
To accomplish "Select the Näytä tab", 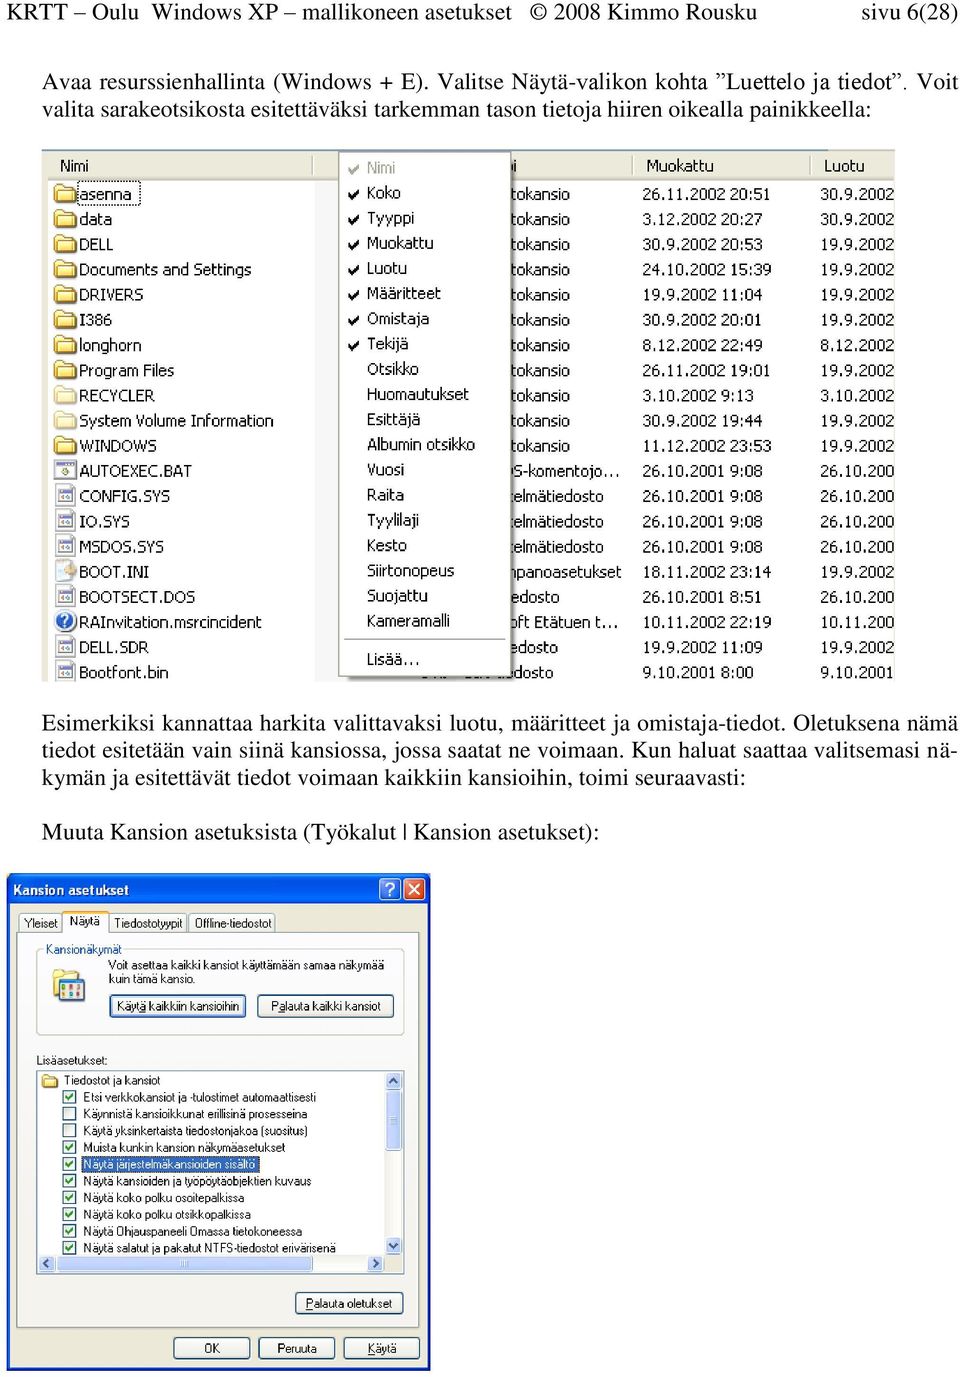I will coord(84,921).
